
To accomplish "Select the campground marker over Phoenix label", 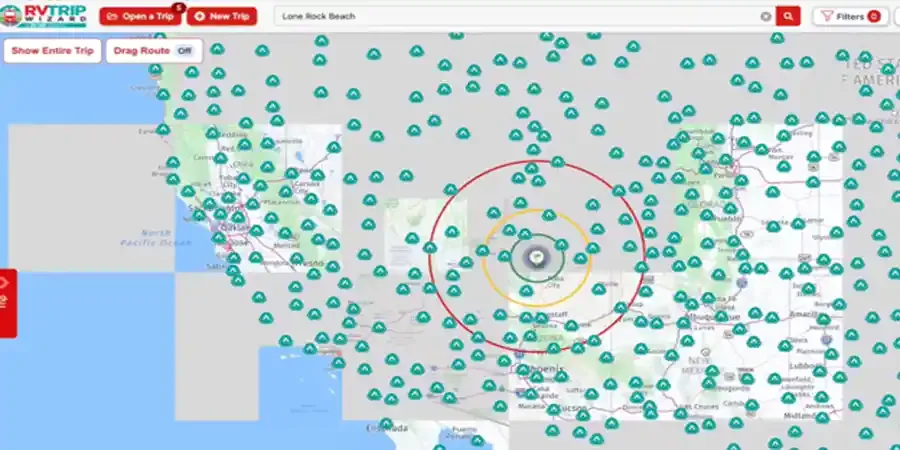I will [x=522, y=370].
